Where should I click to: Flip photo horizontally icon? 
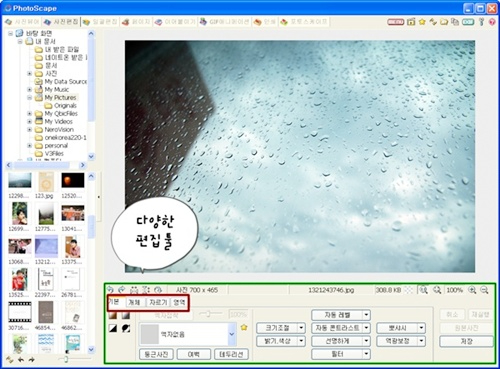tap(134, 290)
